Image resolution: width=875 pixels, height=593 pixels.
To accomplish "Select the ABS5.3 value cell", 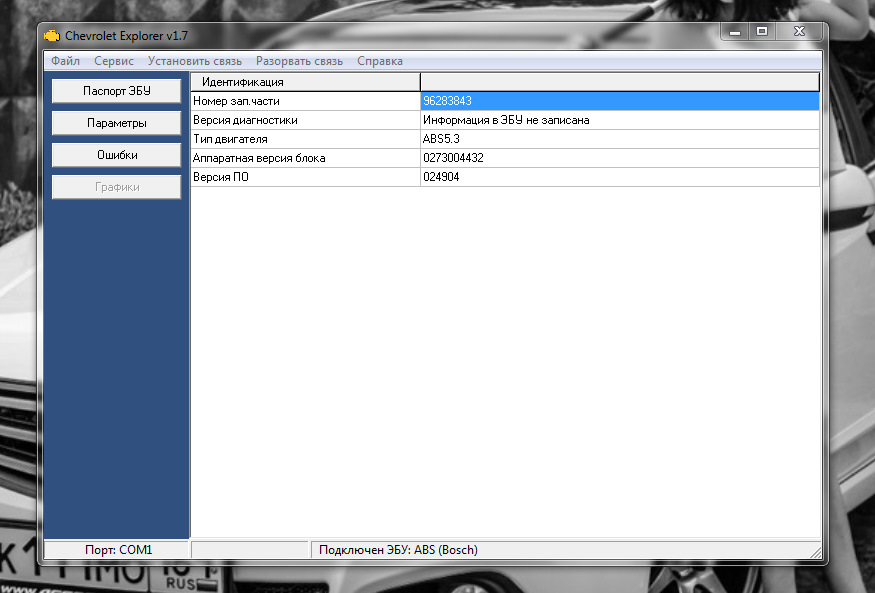I will 620,139.
